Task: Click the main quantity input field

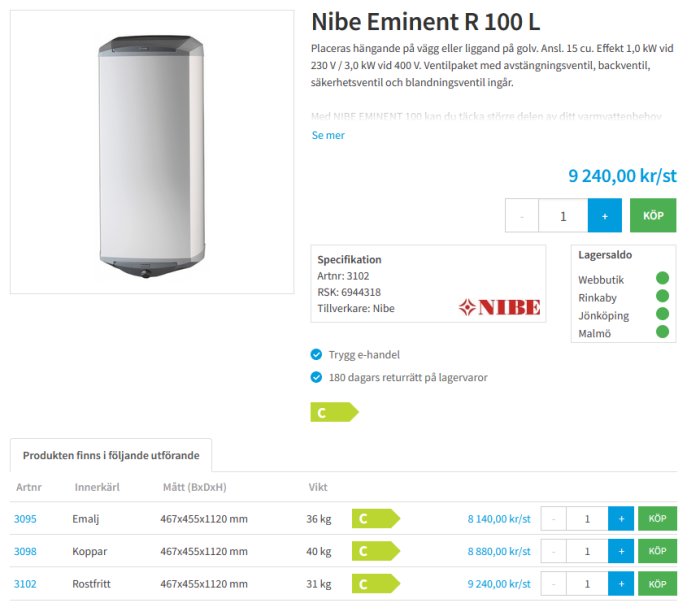Action: pyautogui.click(x=563, y=216)
